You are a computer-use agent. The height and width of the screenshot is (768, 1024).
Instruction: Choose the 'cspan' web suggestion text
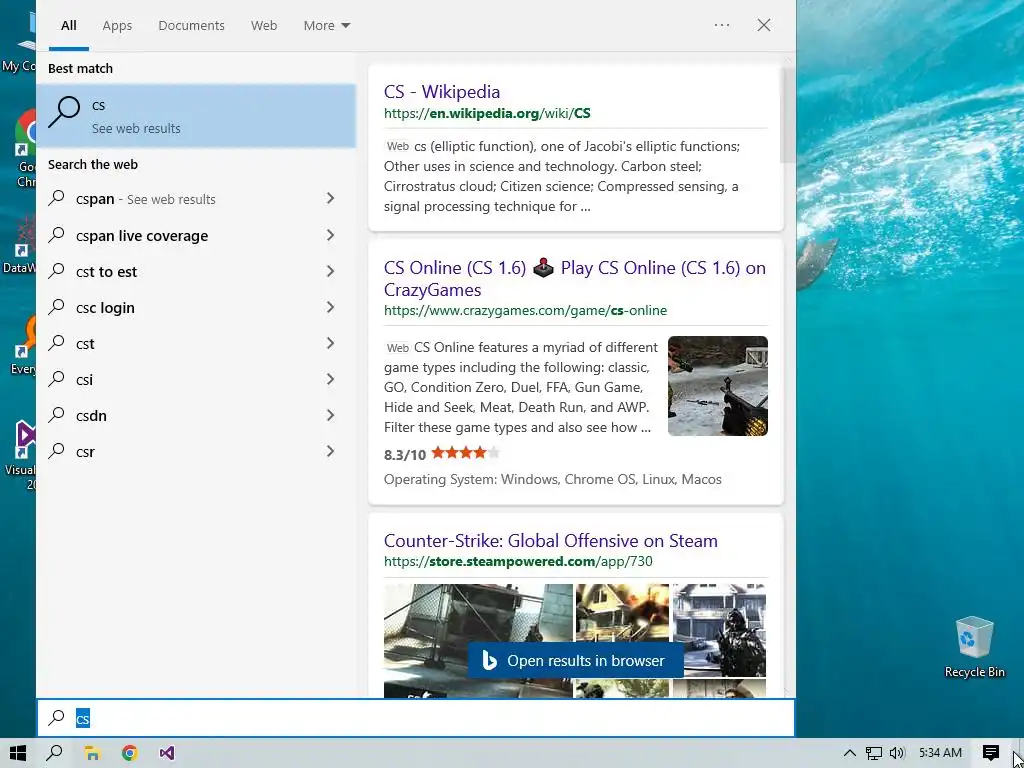point(95,199)
